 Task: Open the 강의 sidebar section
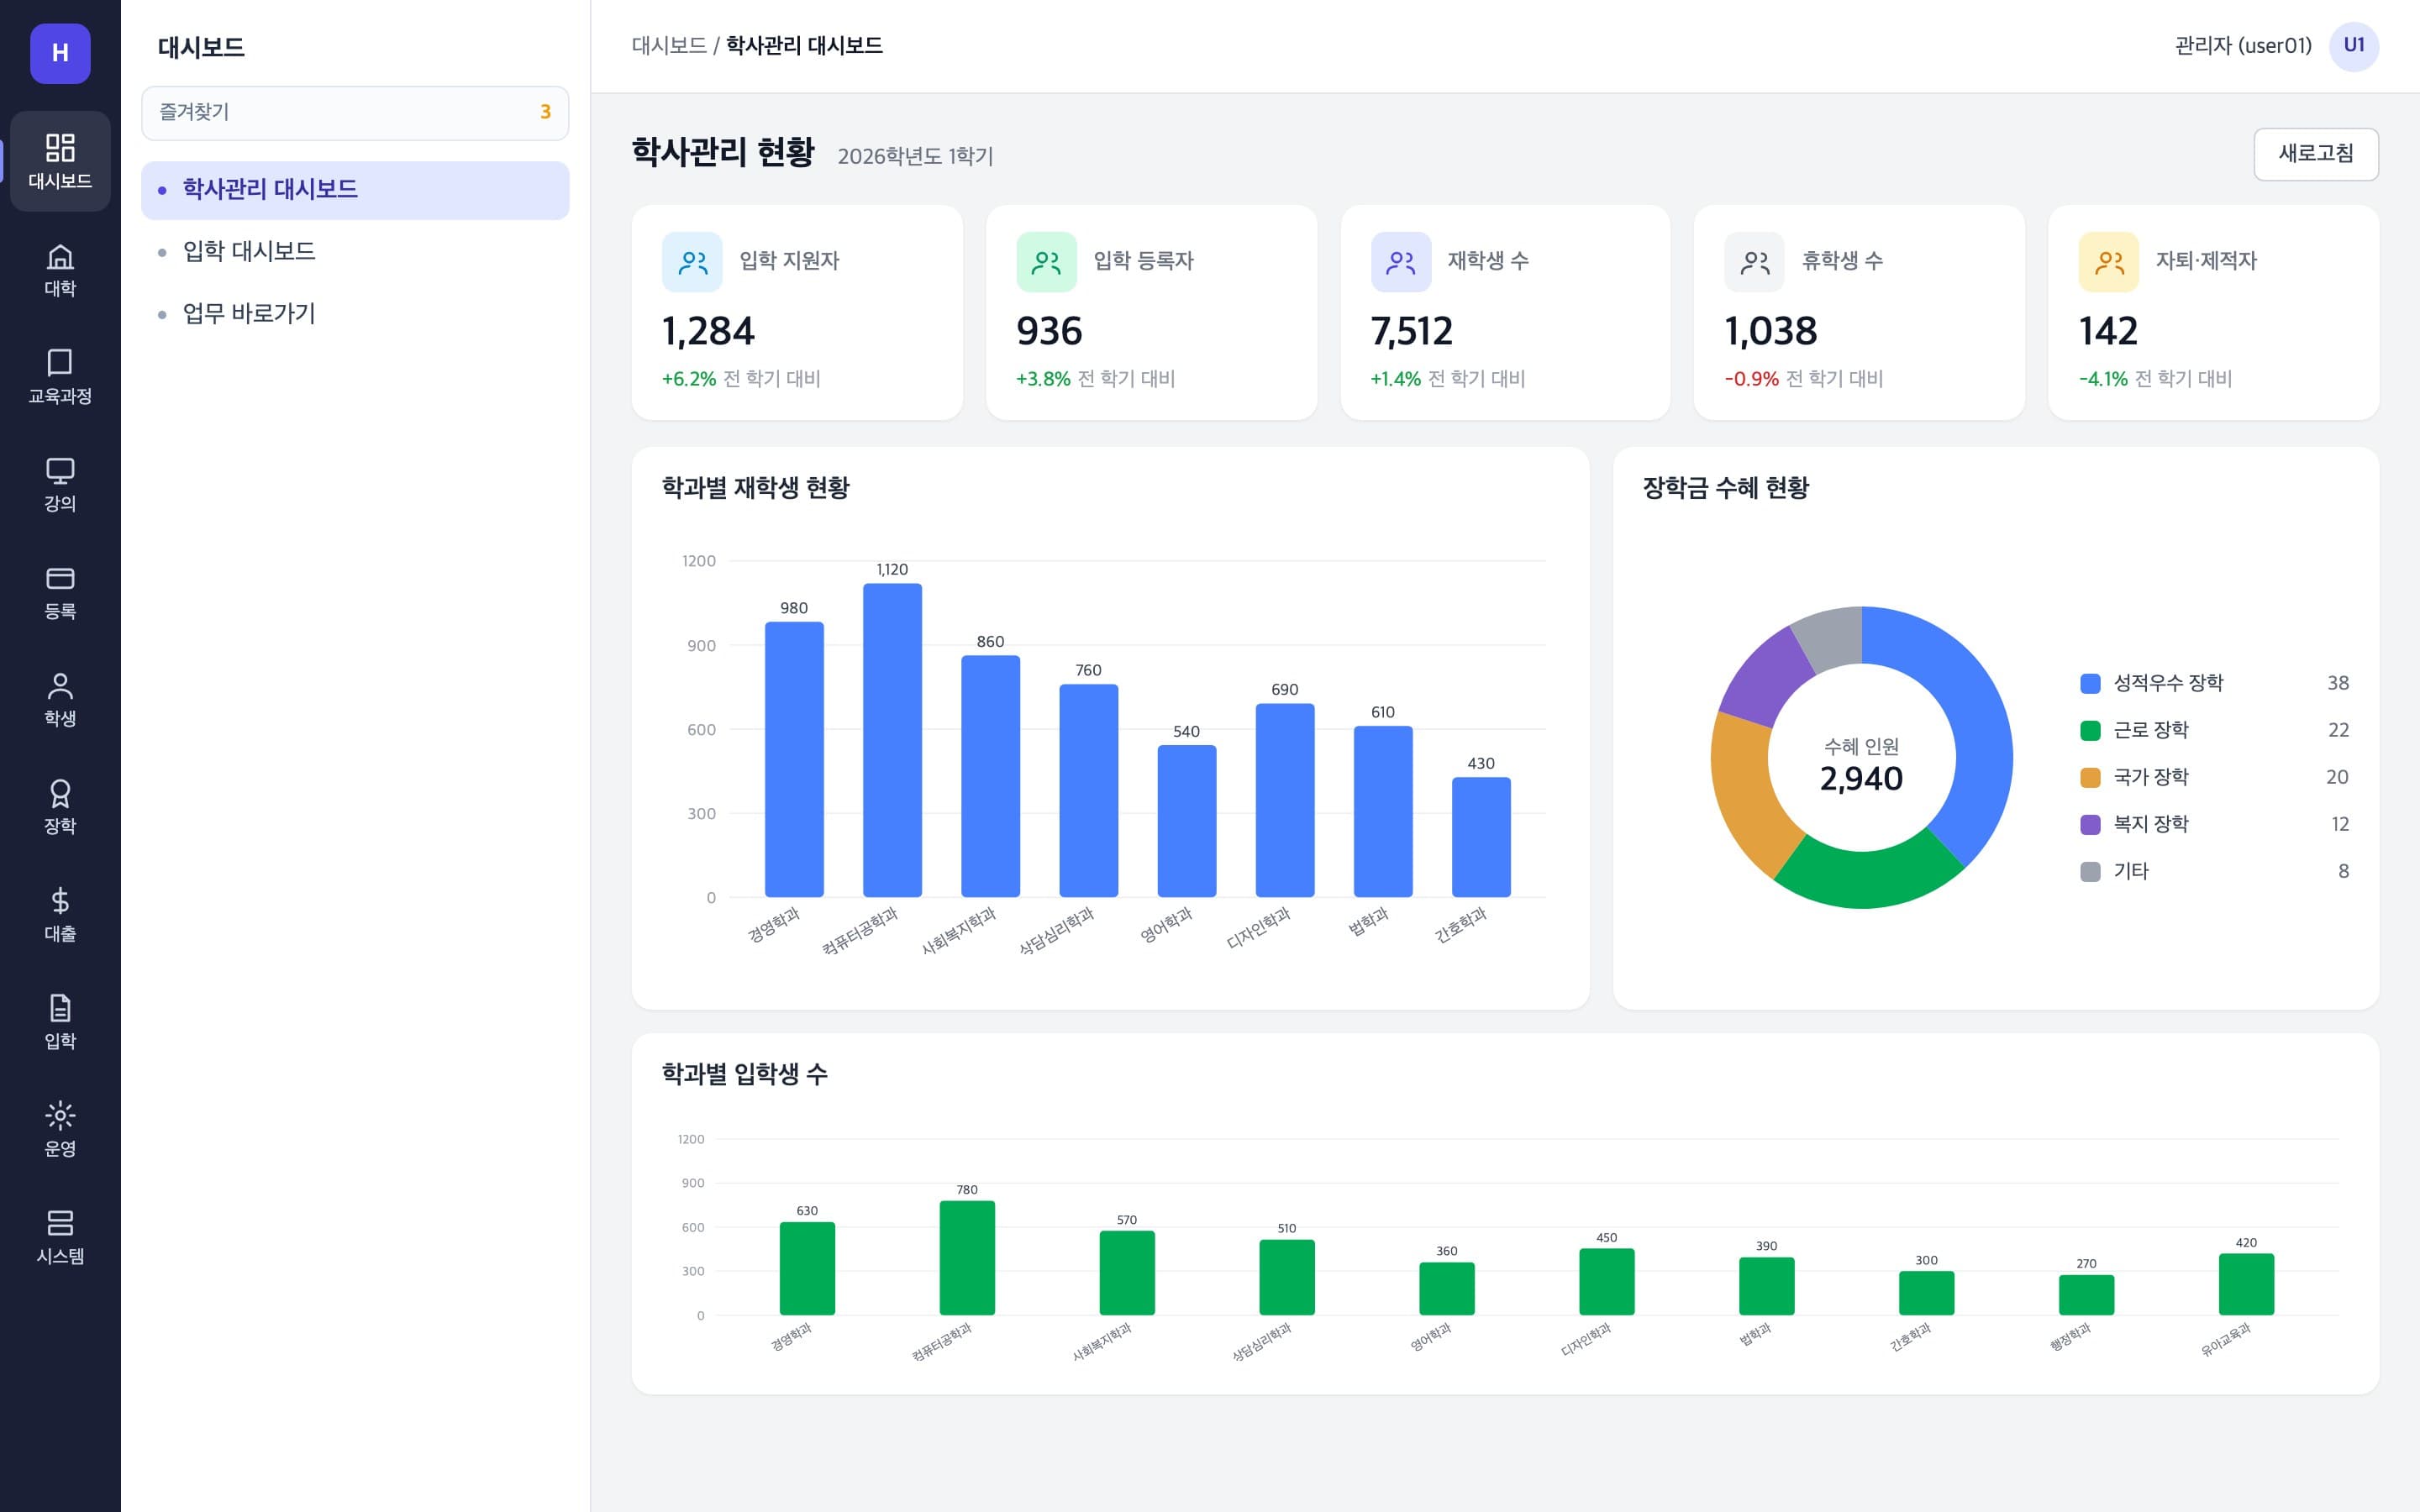click(x=60, y=485)
